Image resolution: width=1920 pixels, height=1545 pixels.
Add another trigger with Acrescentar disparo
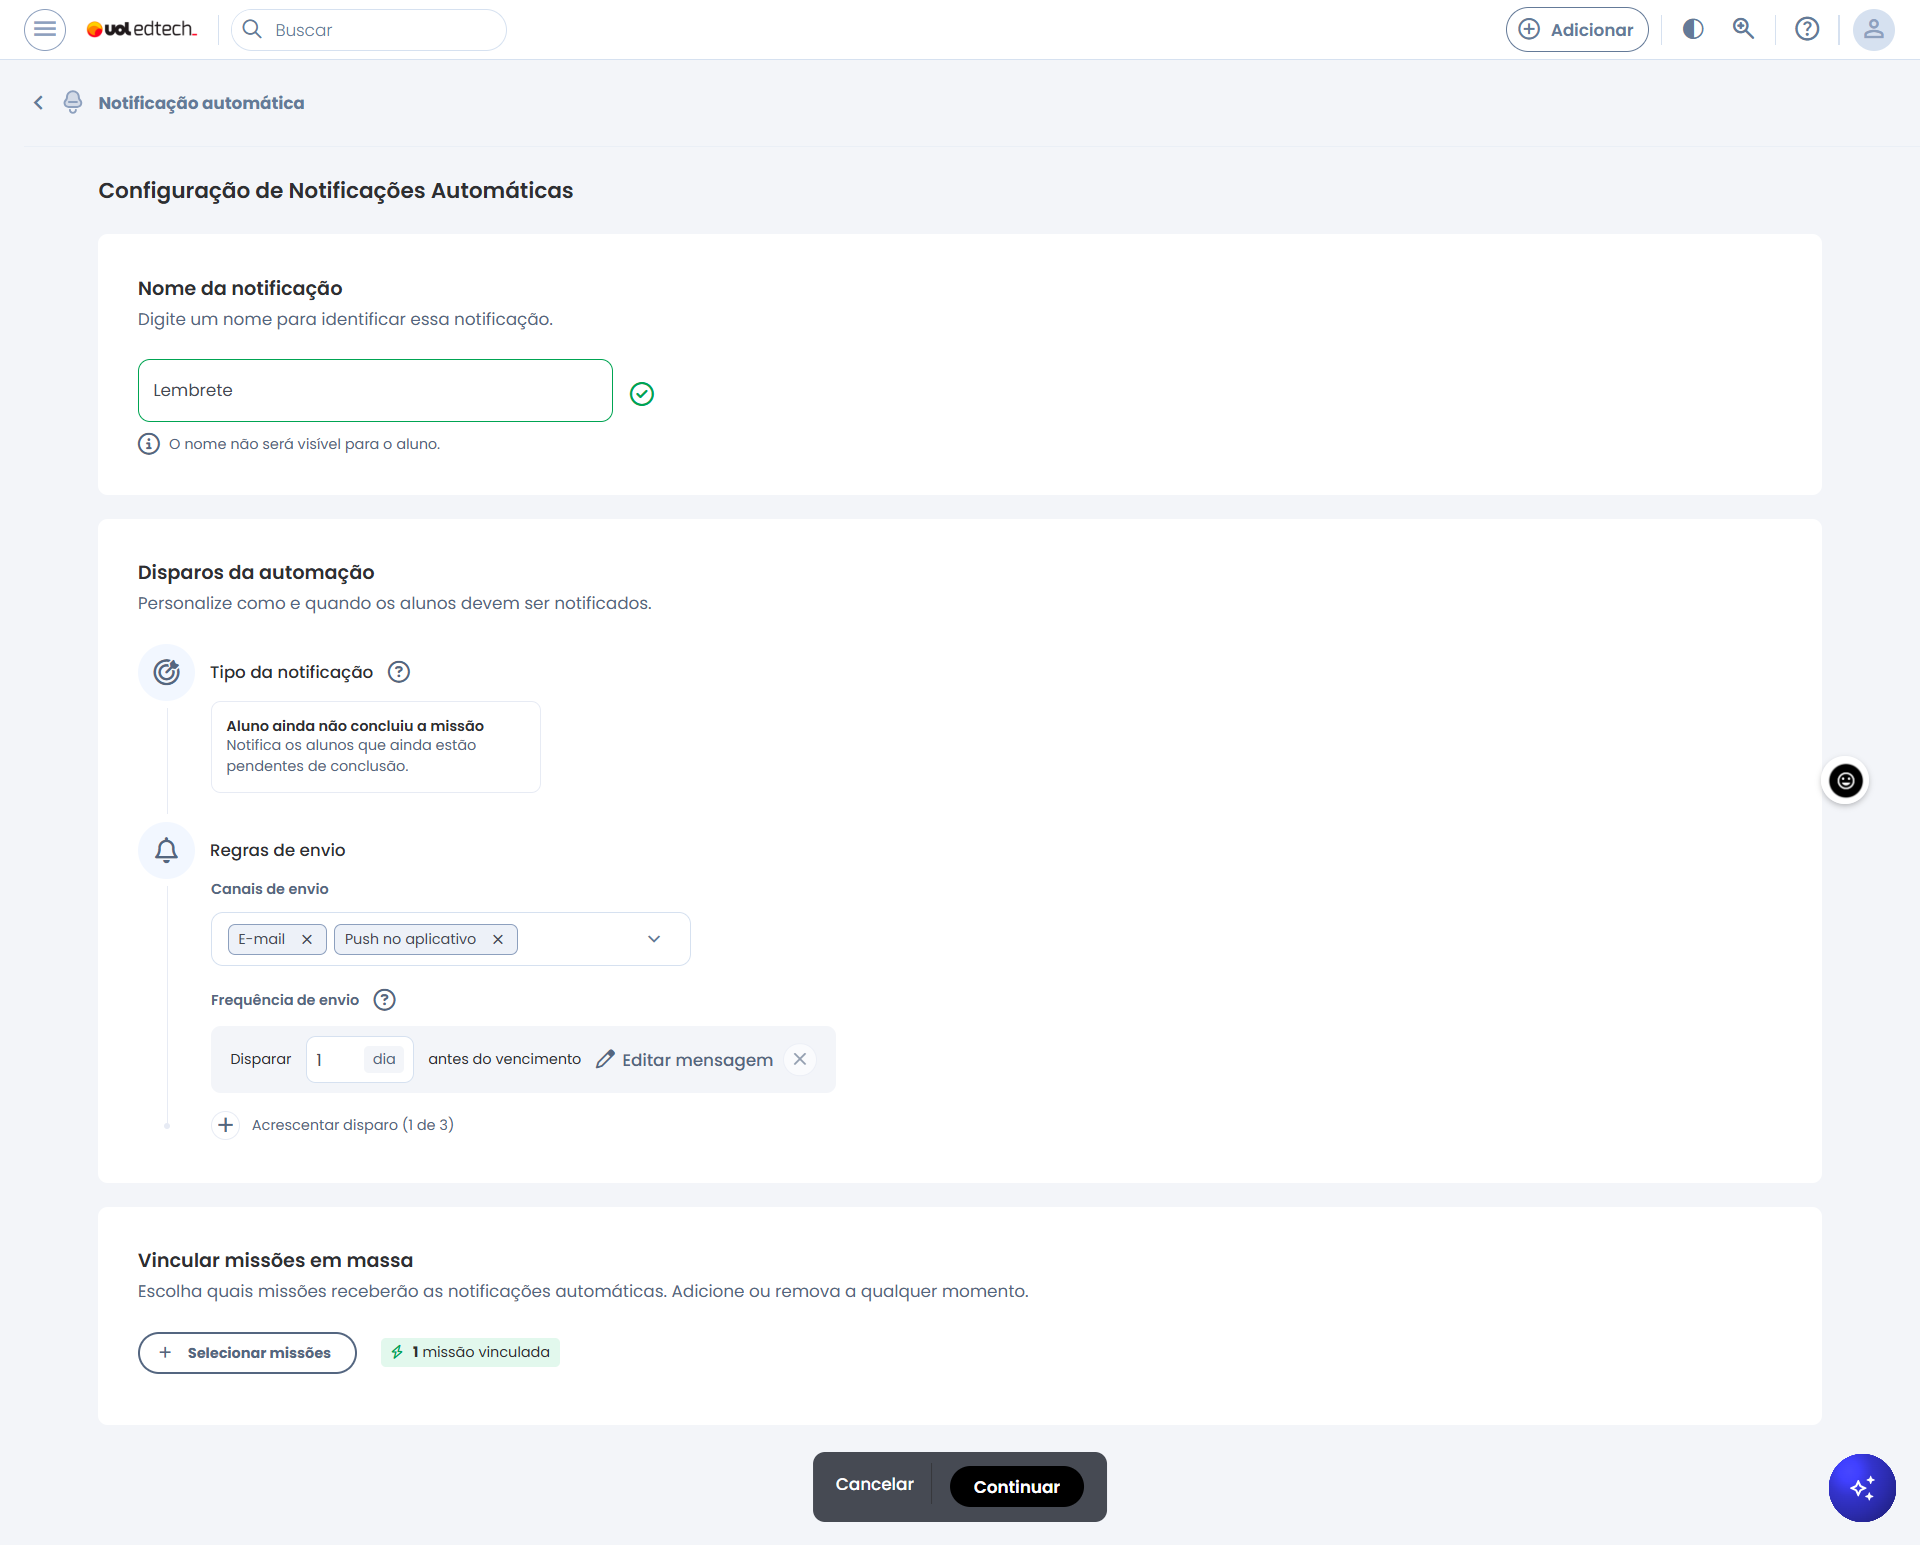coord(226,1125)
